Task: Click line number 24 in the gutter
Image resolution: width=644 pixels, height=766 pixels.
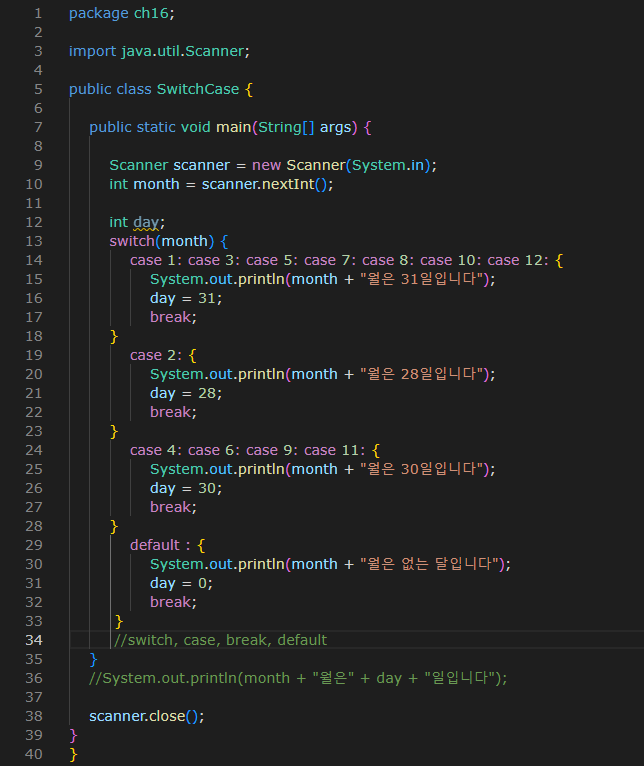Action: pyautogui.click(x=34, y=450)
